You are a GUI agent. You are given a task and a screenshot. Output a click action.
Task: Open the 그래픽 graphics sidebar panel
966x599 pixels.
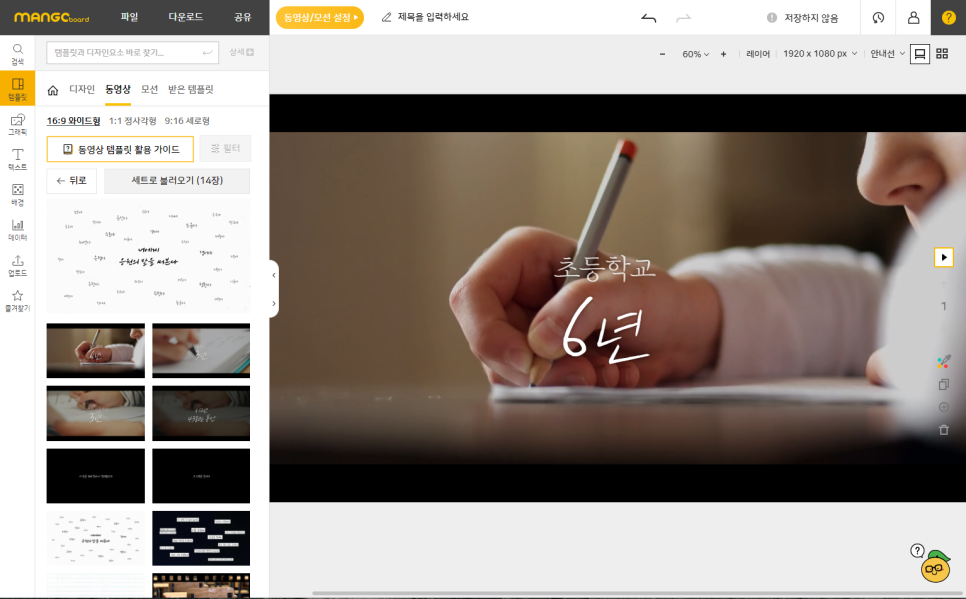tap(17, 124)
